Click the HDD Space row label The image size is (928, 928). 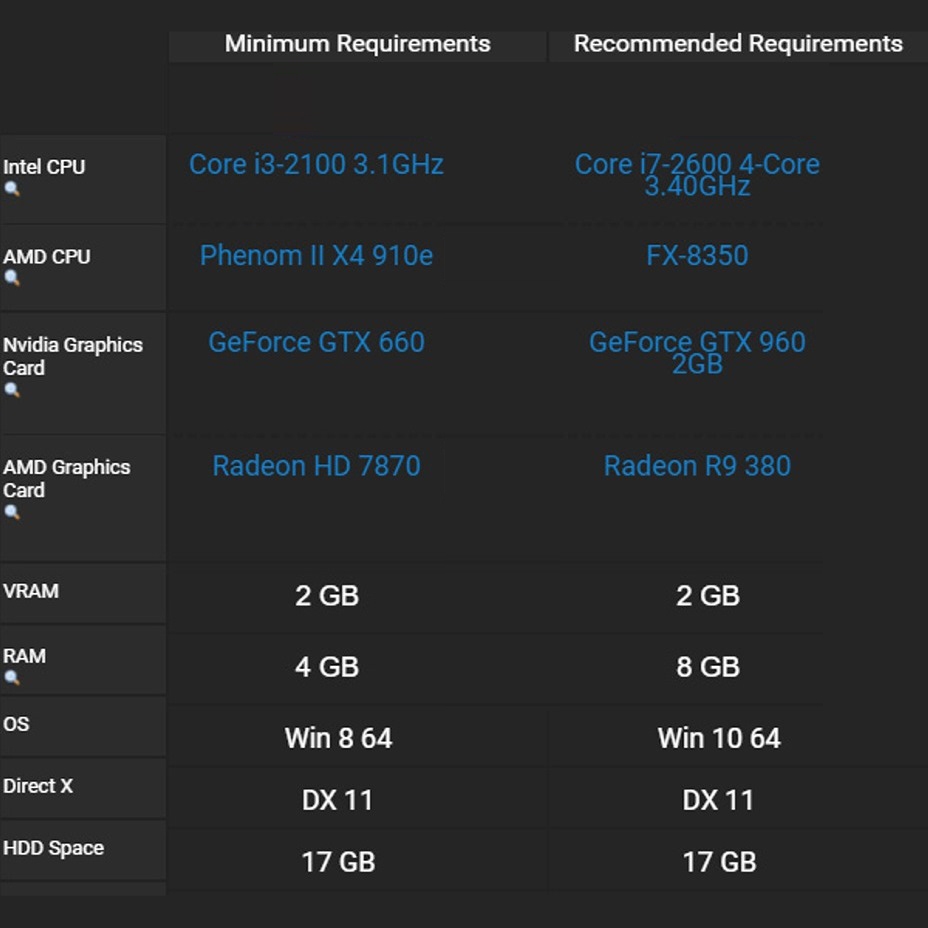click(x=54, y=848)
